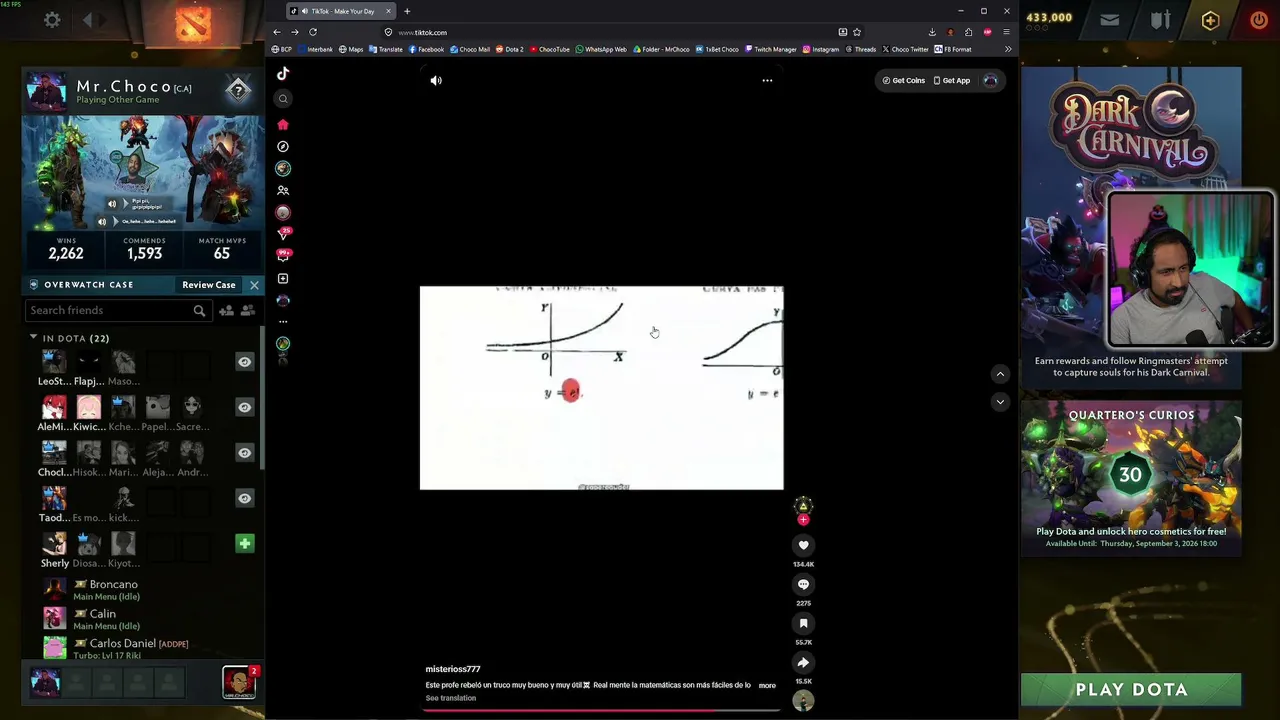This screenshot has width=1280, height=720.
Task: Seek on the video progress bar
Action: [x=601, y=711]
